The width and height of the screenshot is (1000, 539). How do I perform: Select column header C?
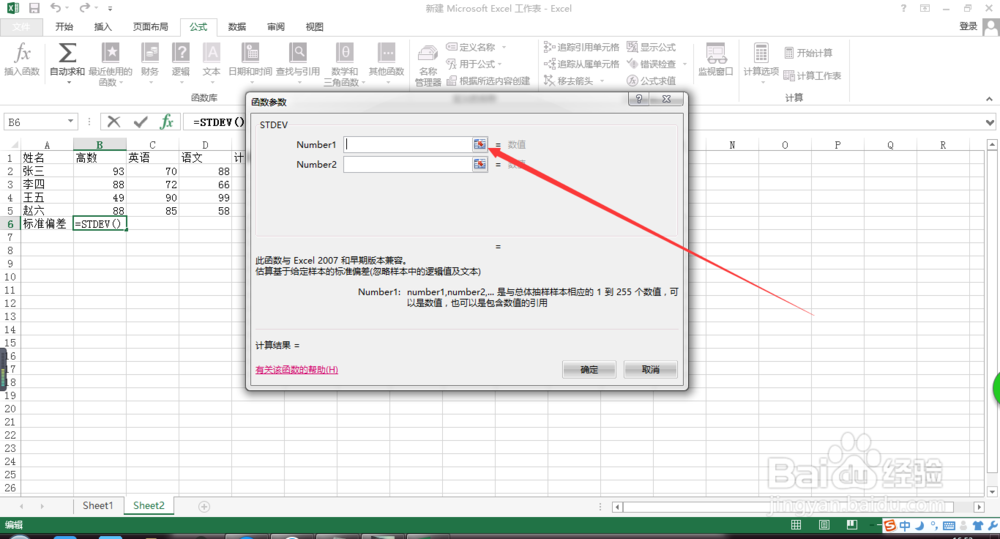point(152,145)
